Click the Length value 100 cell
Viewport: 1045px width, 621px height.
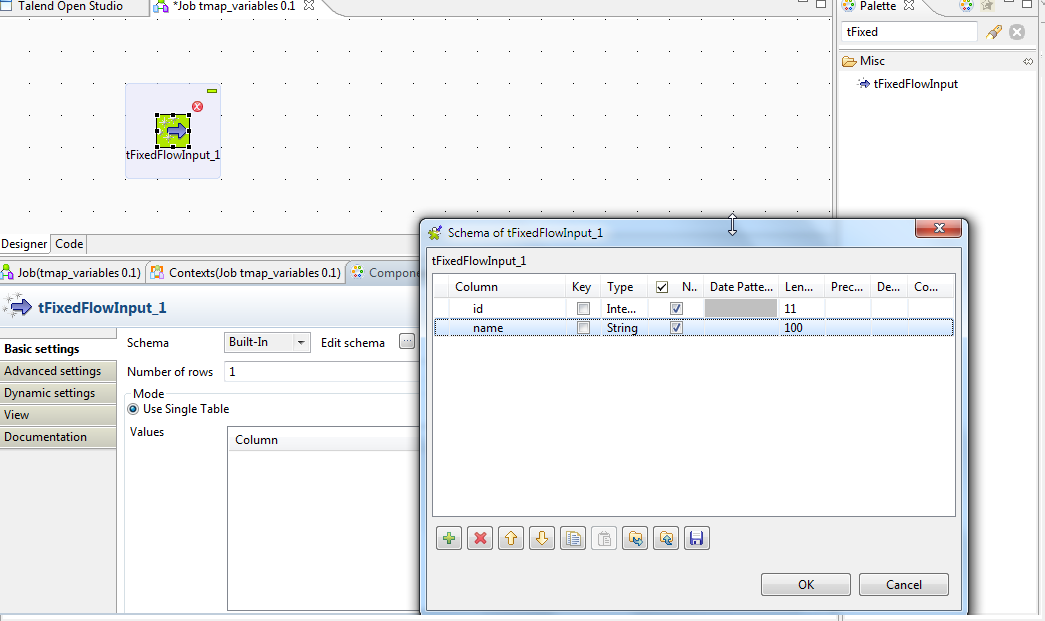pyautogui.click(x=802, y=328)
